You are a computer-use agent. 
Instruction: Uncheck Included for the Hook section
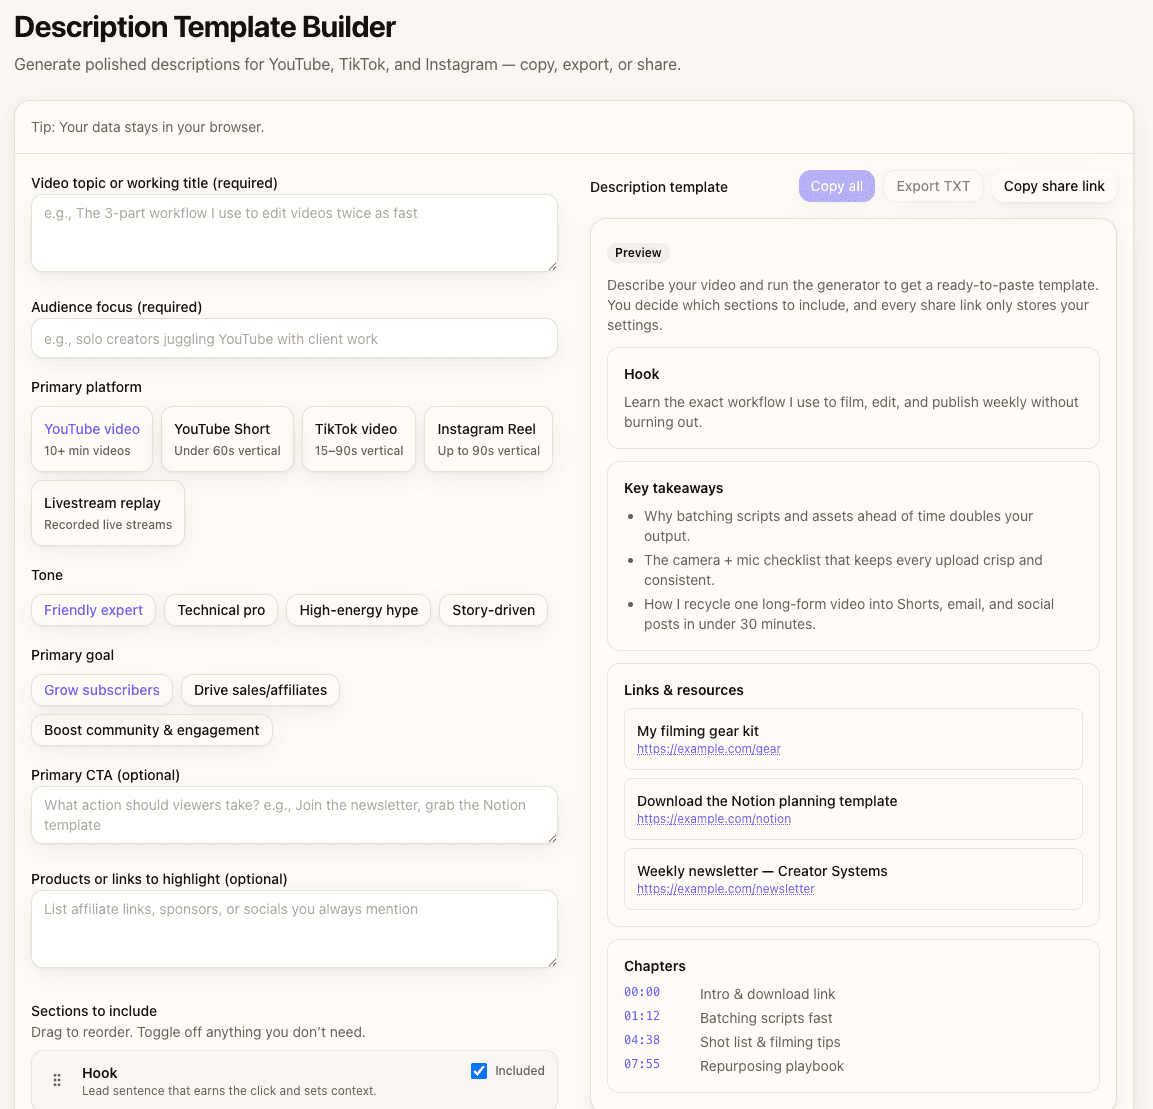pyautogui.click(x=479, y=1070)
